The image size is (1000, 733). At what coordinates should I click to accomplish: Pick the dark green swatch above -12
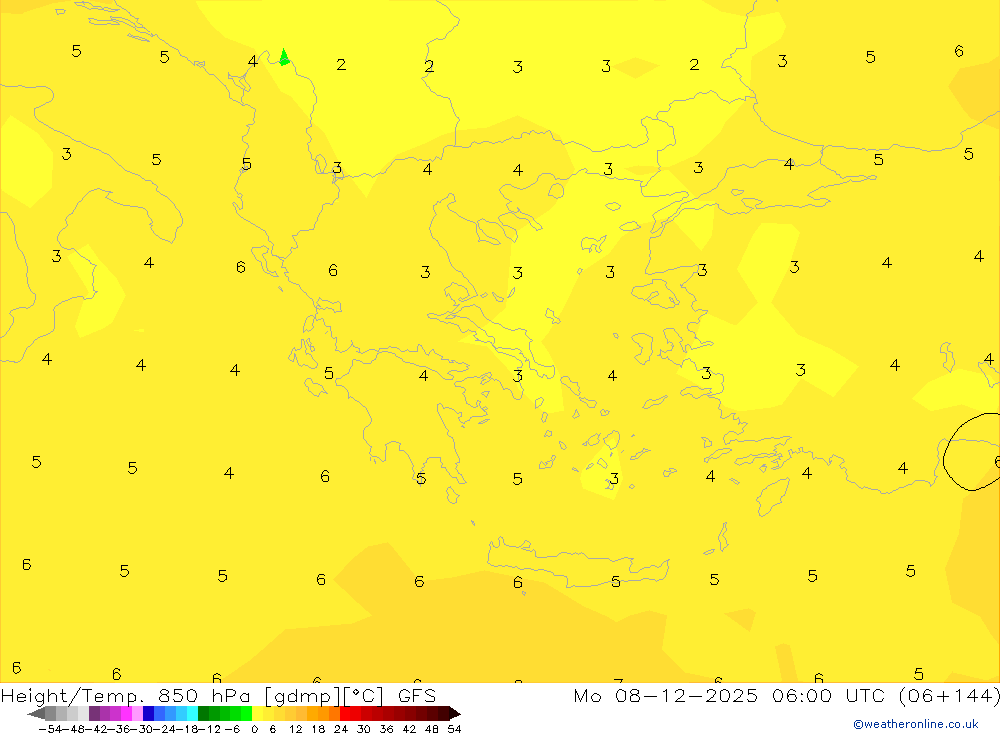(203, 713)
